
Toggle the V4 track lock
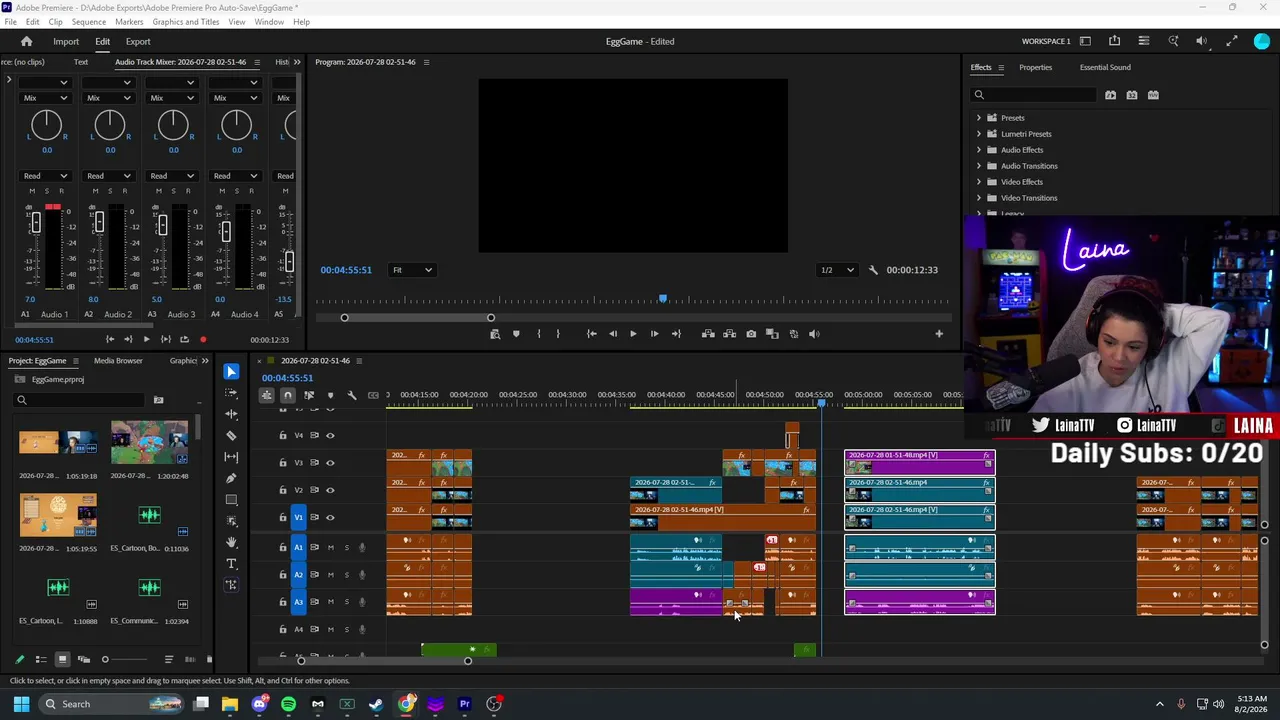coord(283,435)
